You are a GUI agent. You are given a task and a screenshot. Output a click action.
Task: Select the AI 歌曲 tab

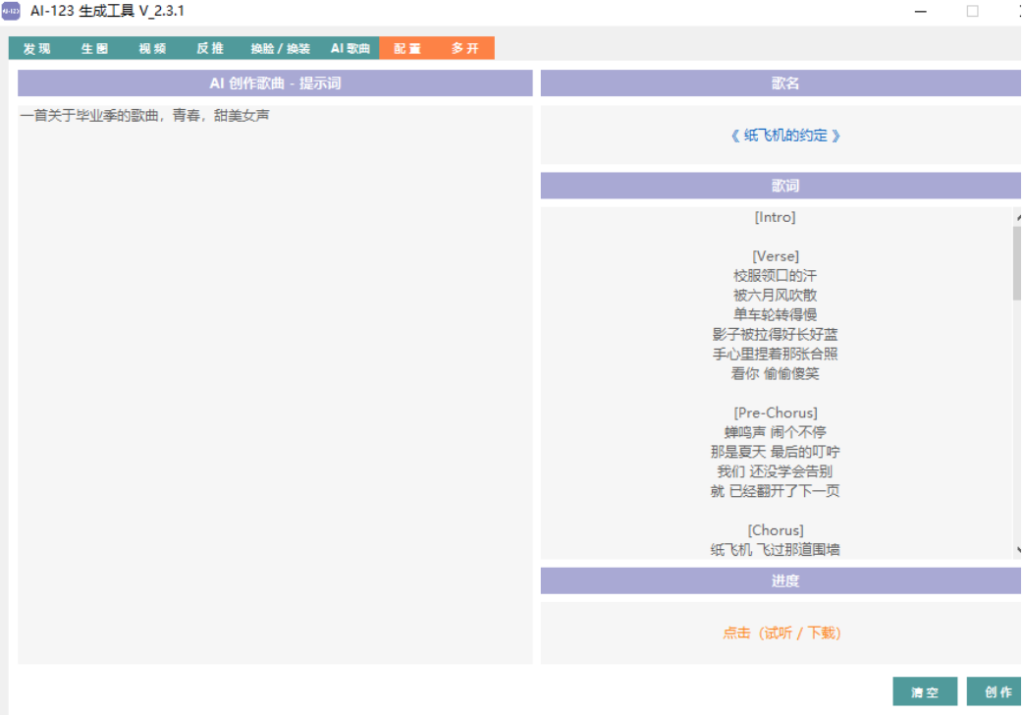350,48
